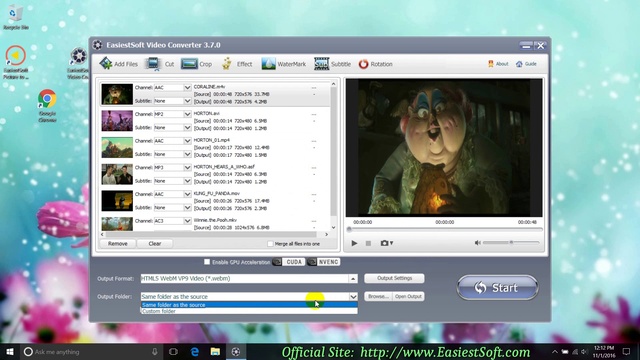The image size is (640, 360).
Task: Select 'Same folder as the source' option
Action: [249, 305]
